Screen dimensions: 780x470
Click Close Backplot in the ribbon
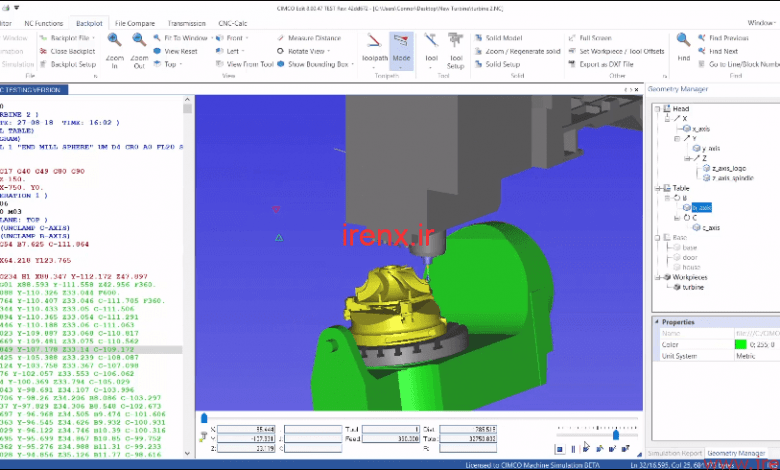[x=67, y=51]
